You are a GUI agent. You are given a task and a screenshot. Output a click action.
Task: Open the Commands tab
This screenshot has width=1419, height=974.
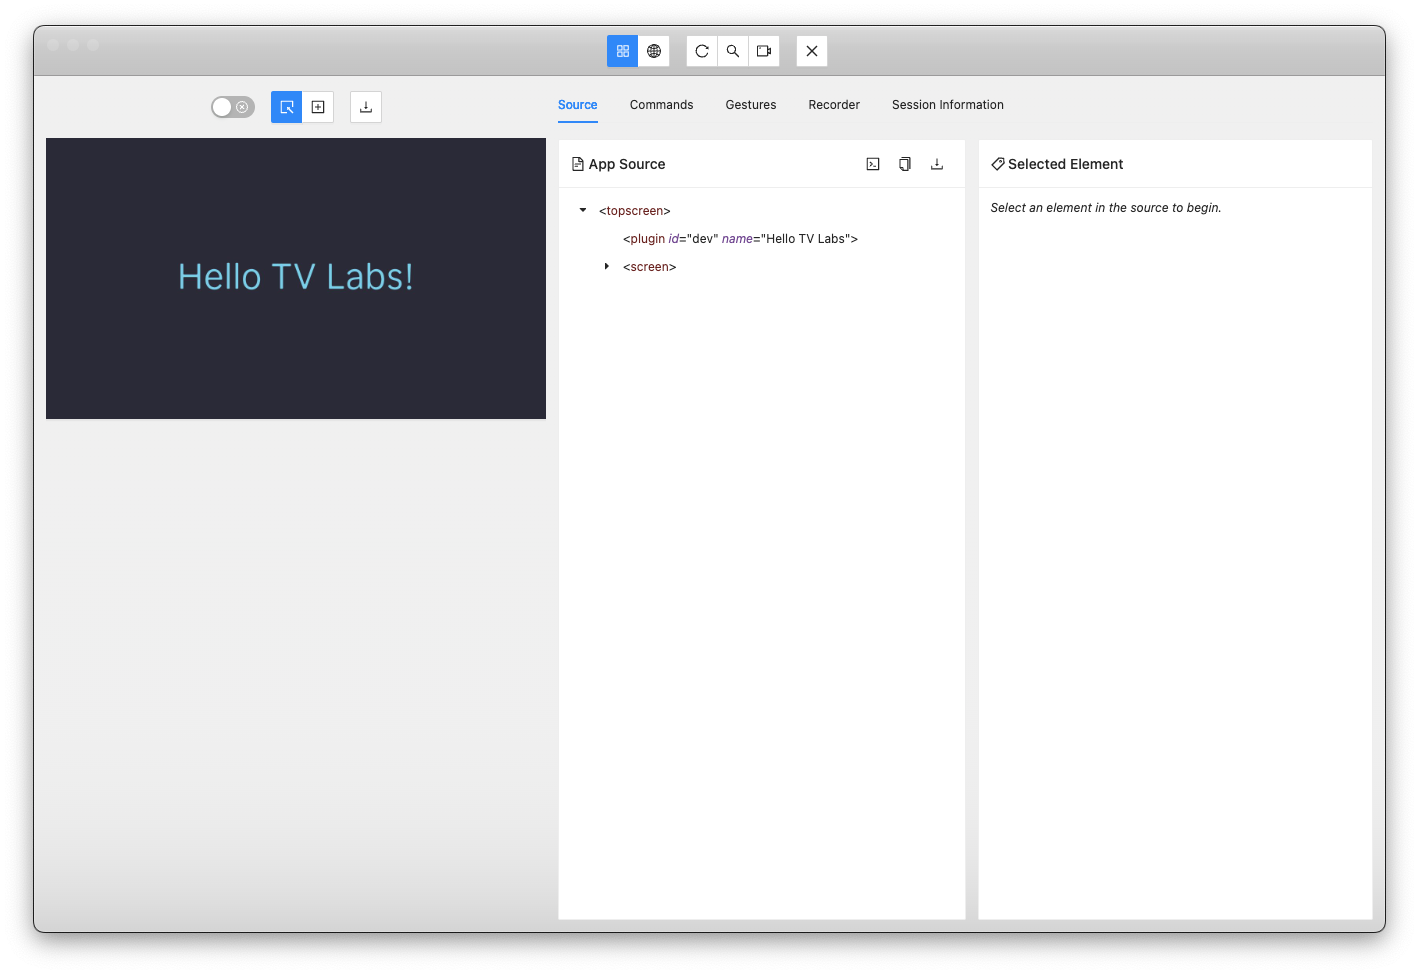click(x=661, y=105)
